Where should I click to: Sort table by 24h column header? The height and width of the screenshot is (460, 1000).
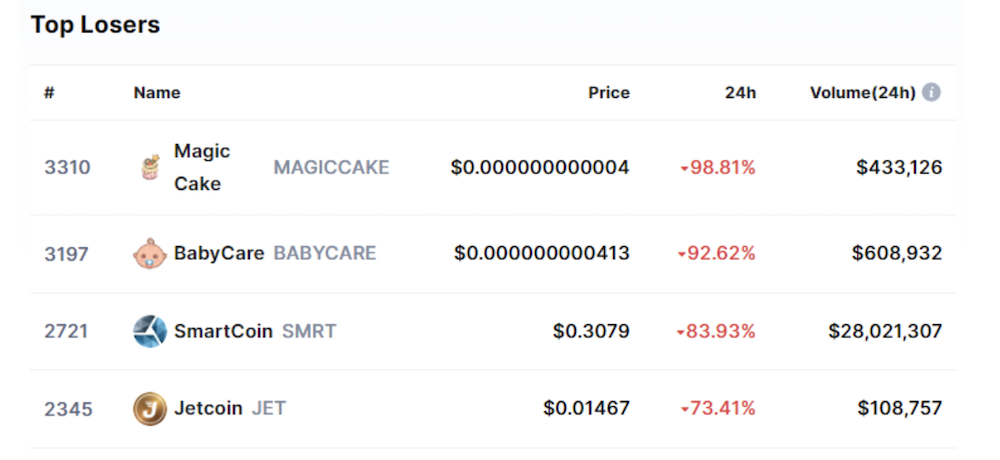click(x=740, y=93)
